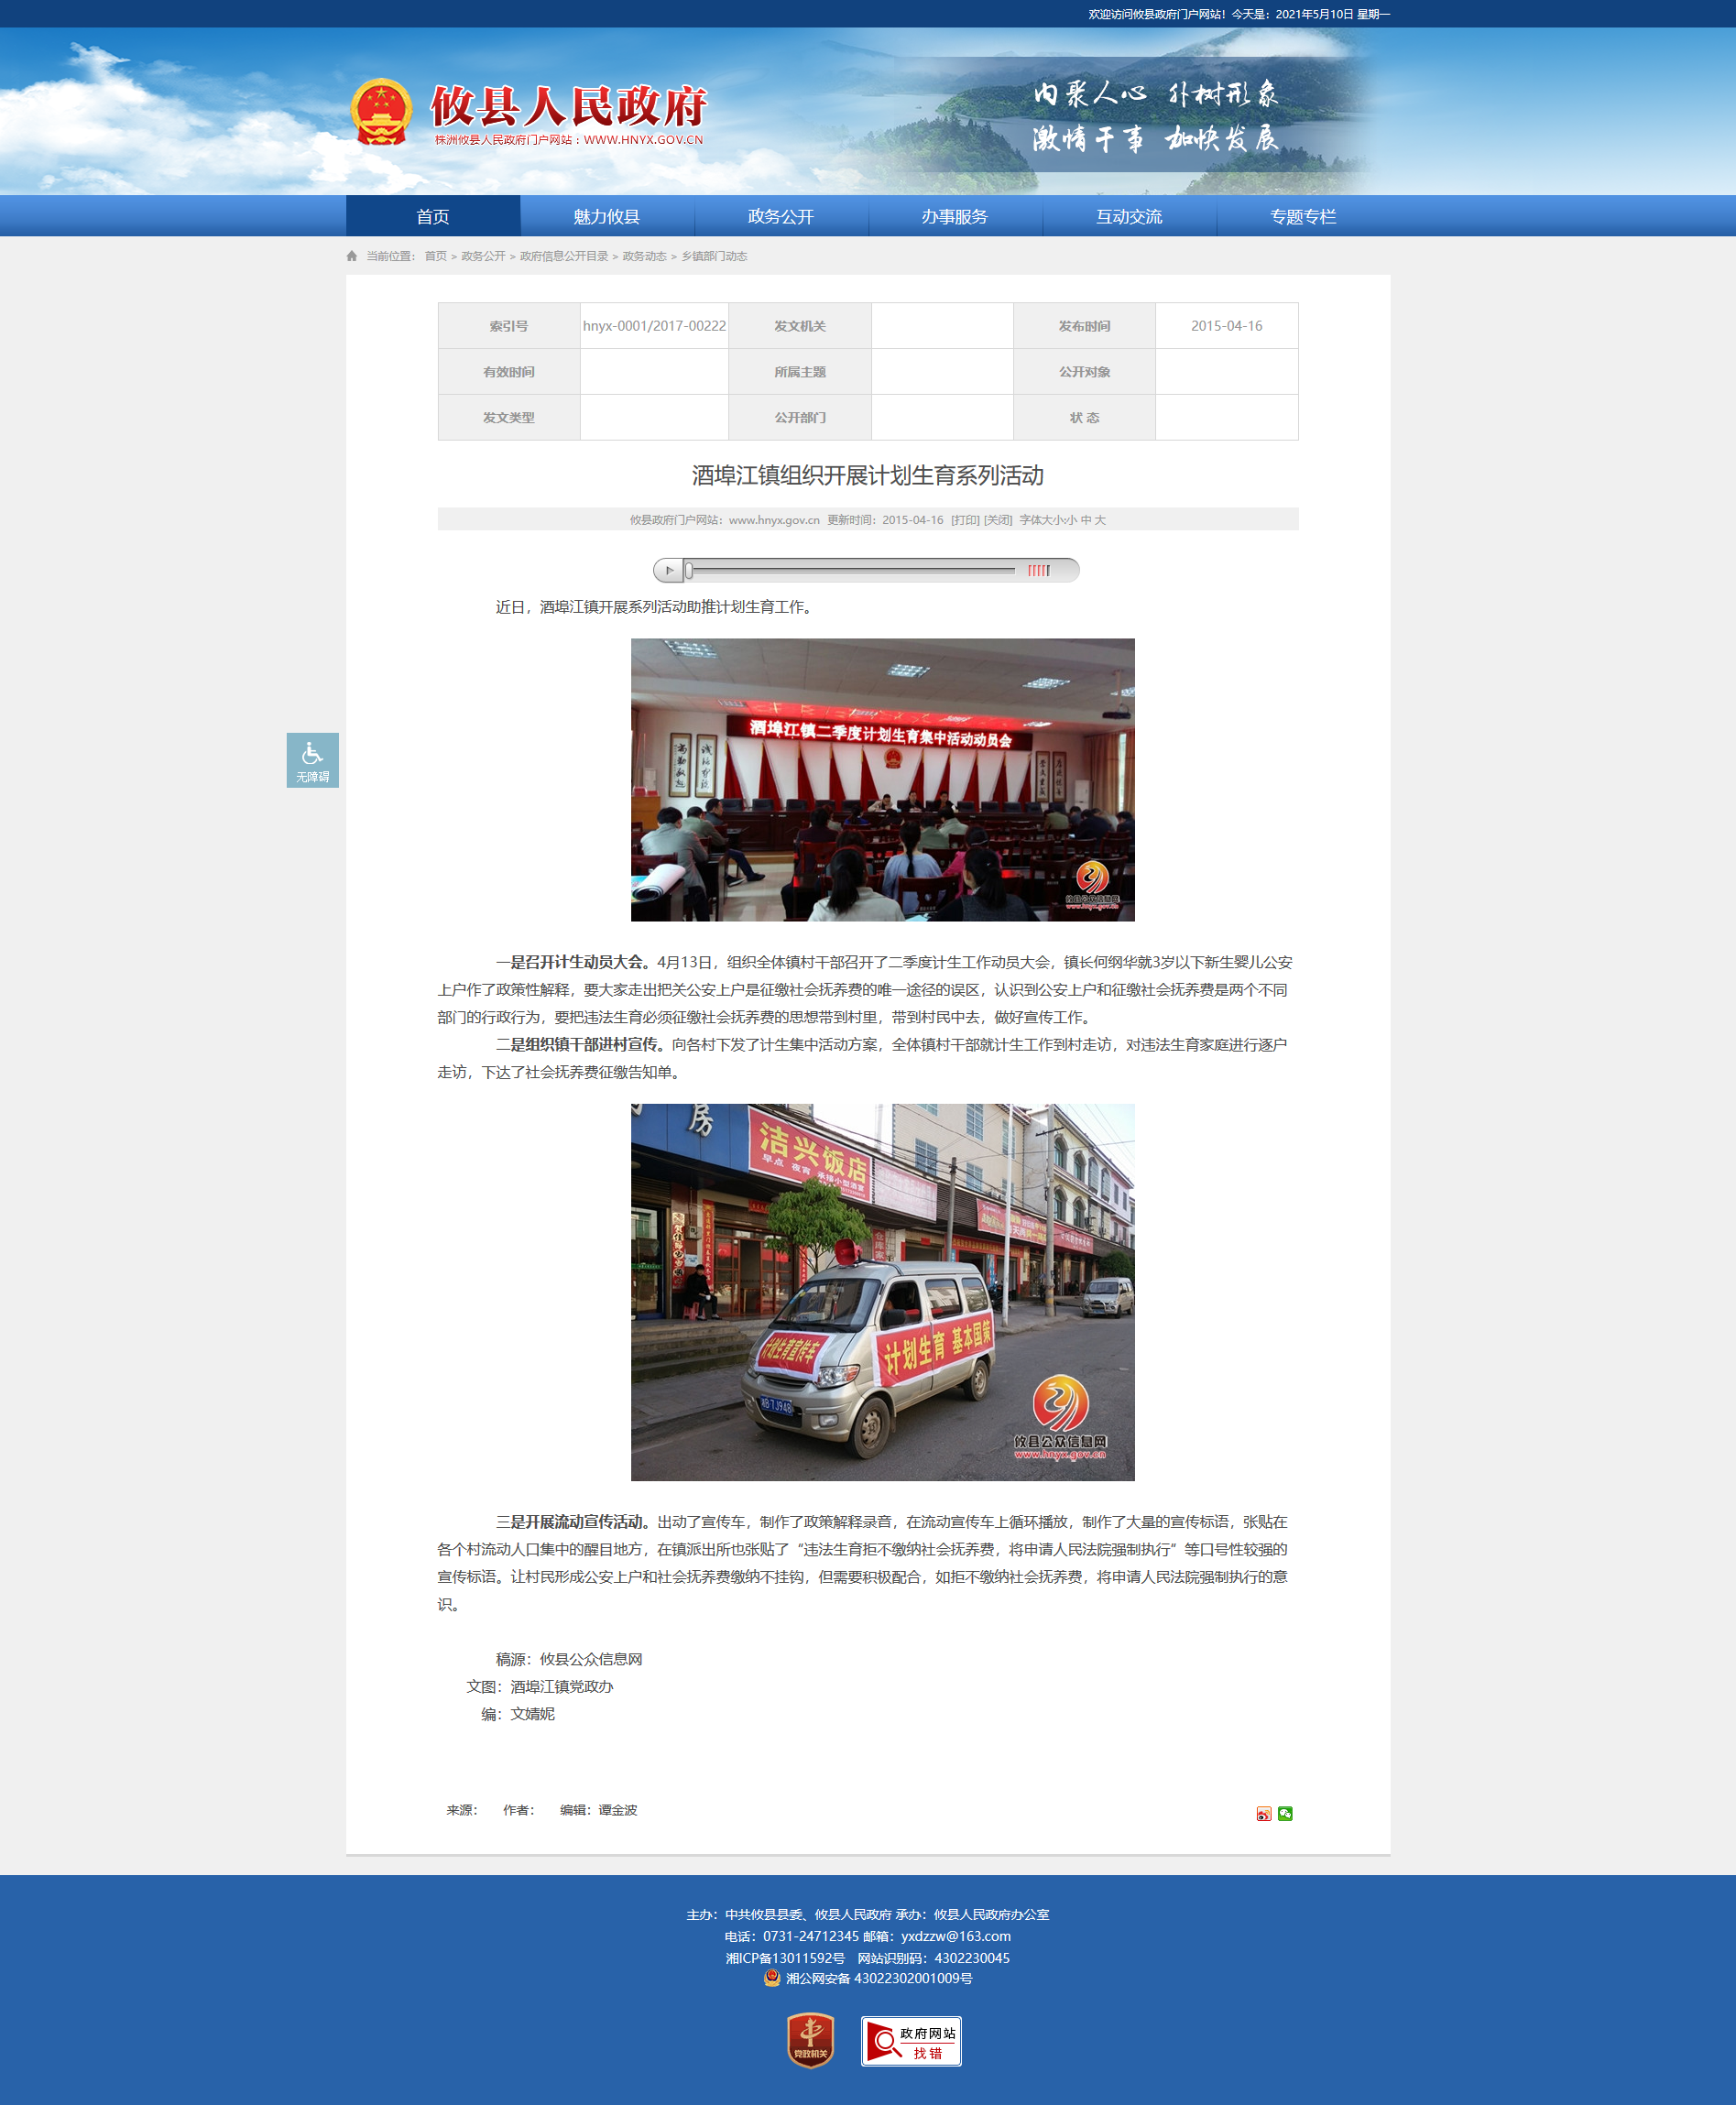Click the 关闭 close link

click(x=998, y=520)
